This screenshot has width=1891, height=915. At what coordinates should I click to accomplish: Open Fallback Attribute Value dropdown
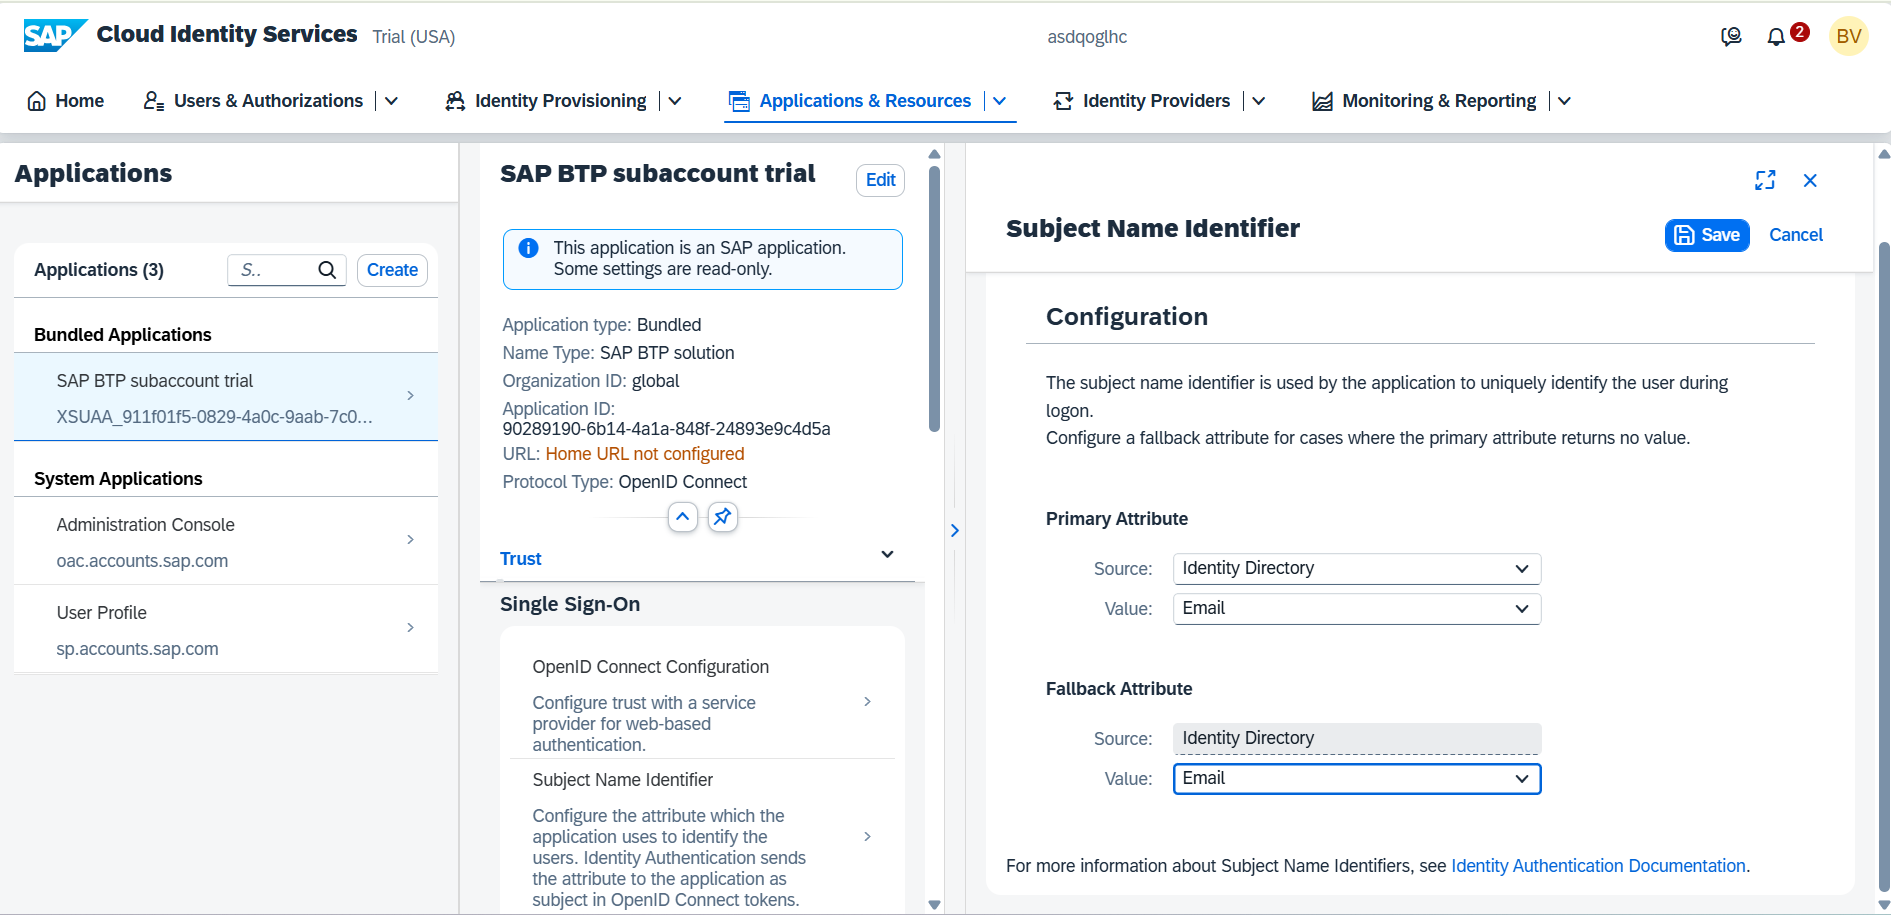1356,779
